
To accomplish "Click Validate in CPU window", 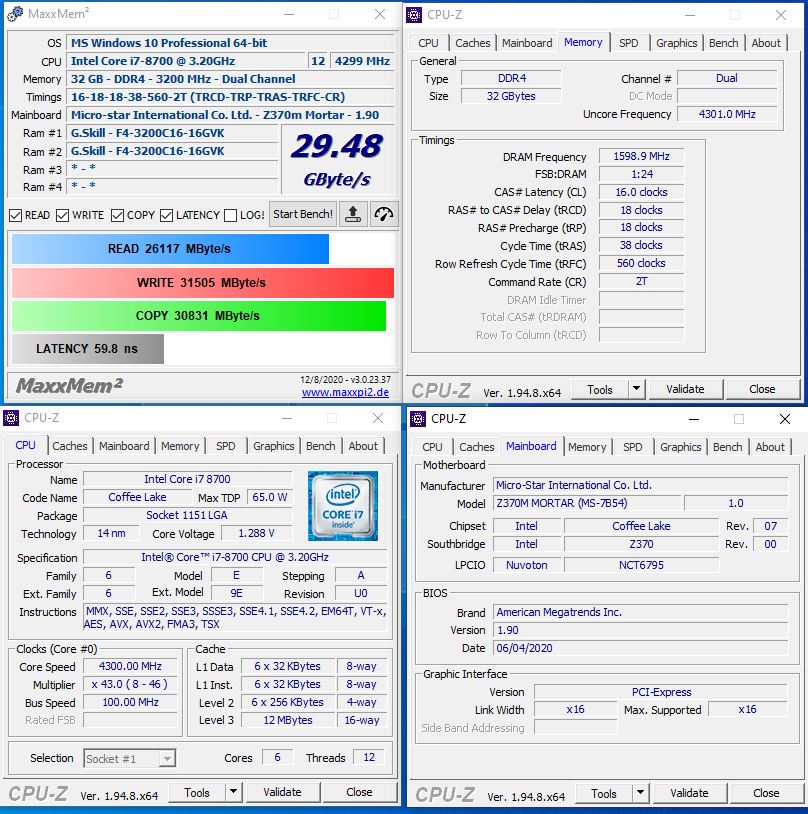I will coord(282,792).
